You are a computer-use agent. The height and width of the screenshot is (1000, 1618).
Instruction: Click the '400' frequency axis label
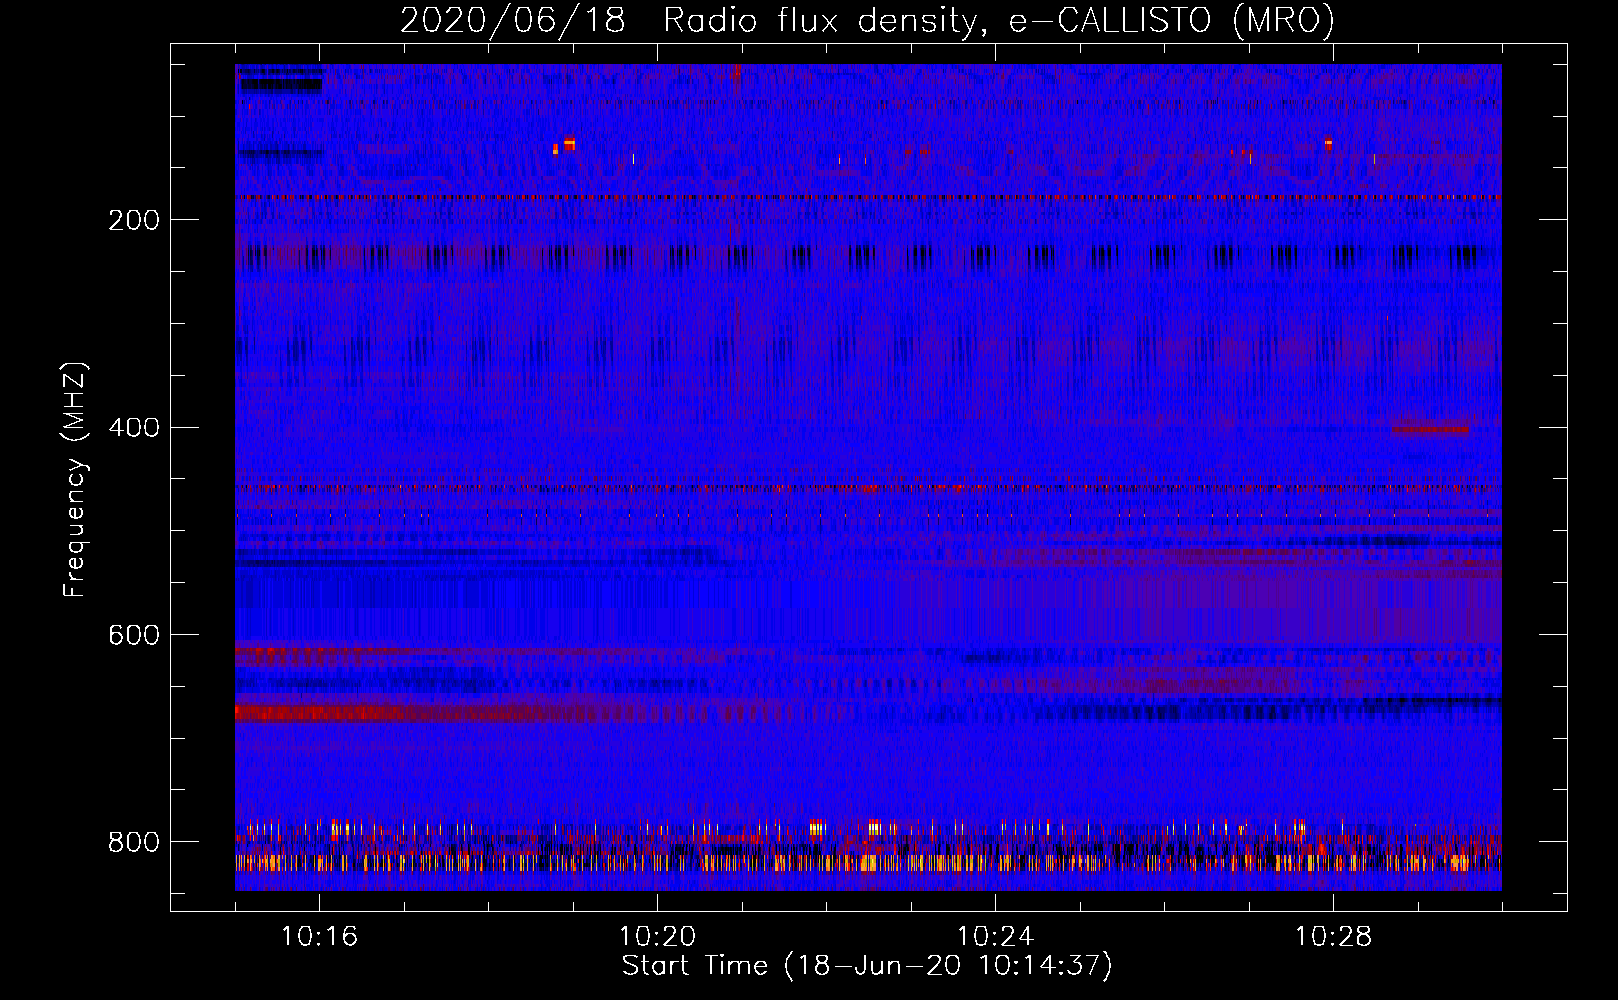click(x=134, y=429)
